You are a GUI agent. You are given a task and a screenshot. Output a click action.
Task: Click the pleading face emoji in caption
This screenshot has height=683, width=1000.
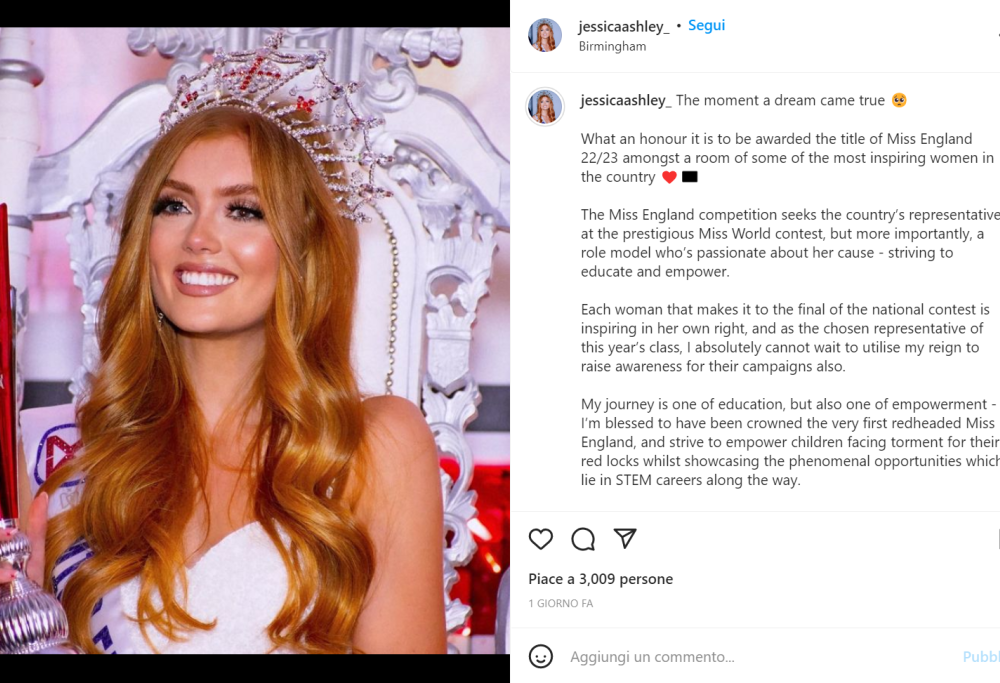899,100
